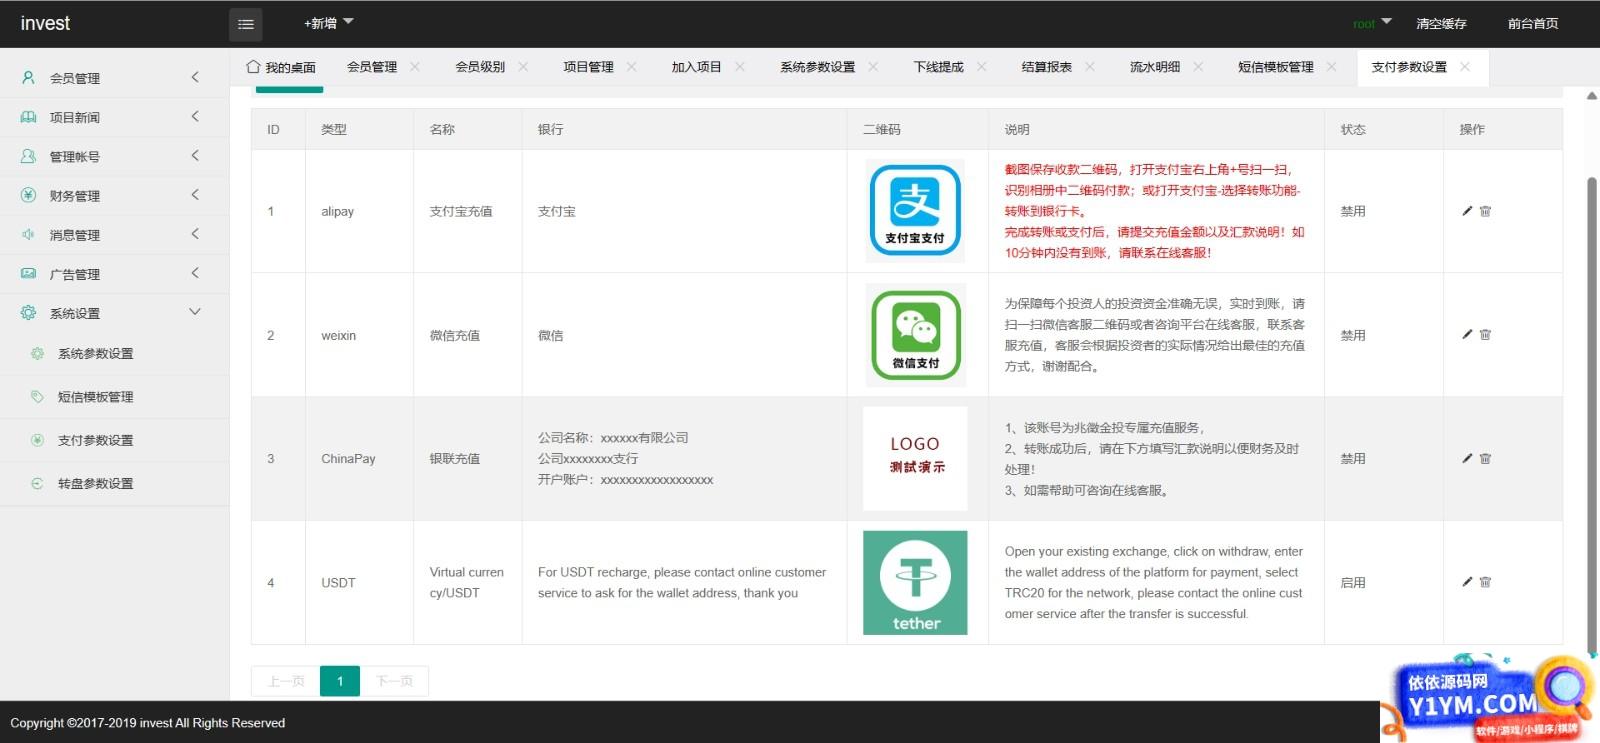Close the 流水明细 tab

pos(1198,67)
